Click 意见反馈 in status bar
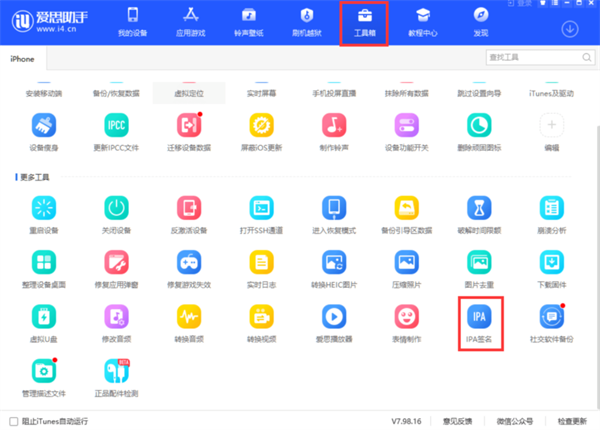 tap(457, 421)
